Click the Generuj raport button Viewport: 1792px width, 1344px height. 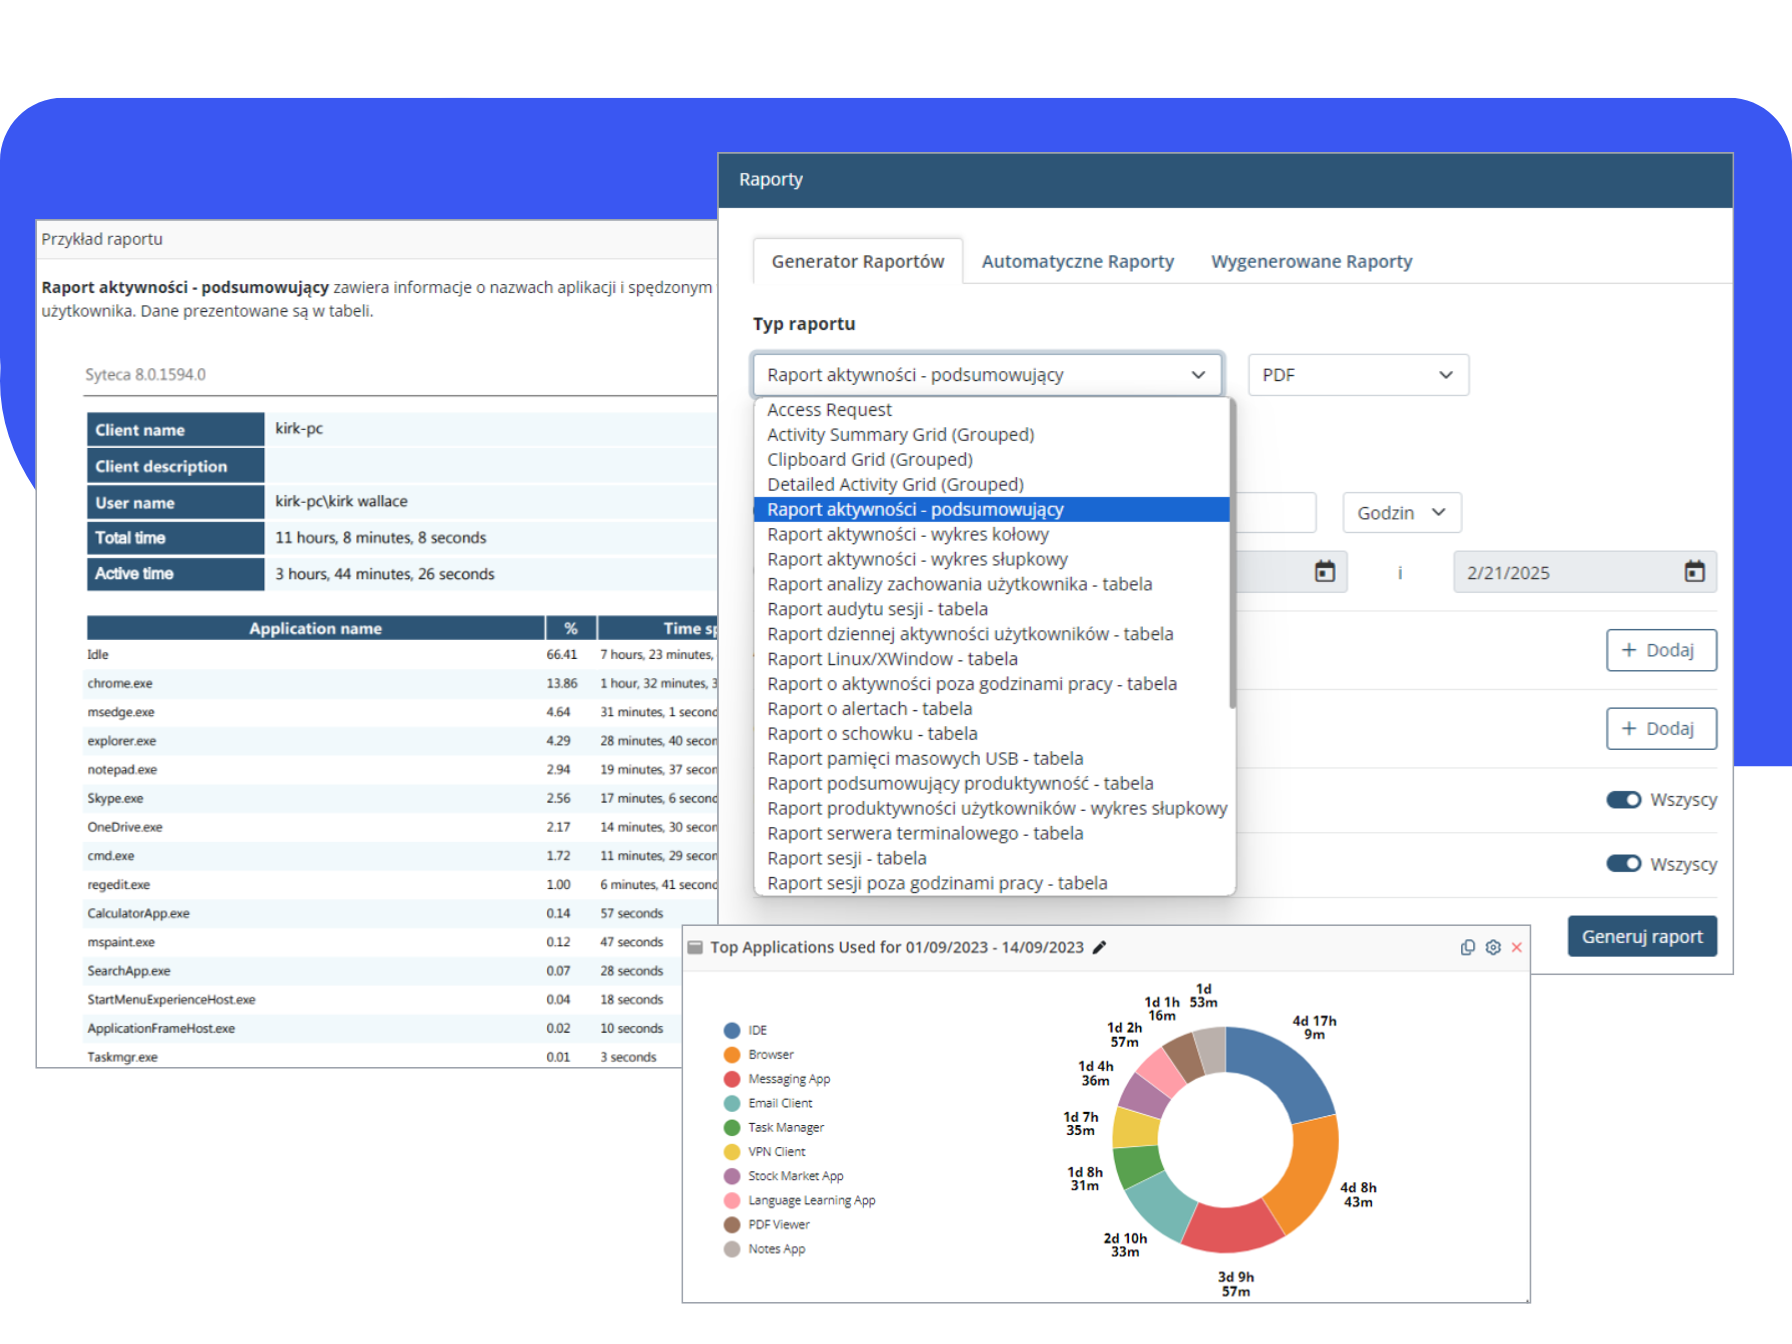tap(1641, 937)
